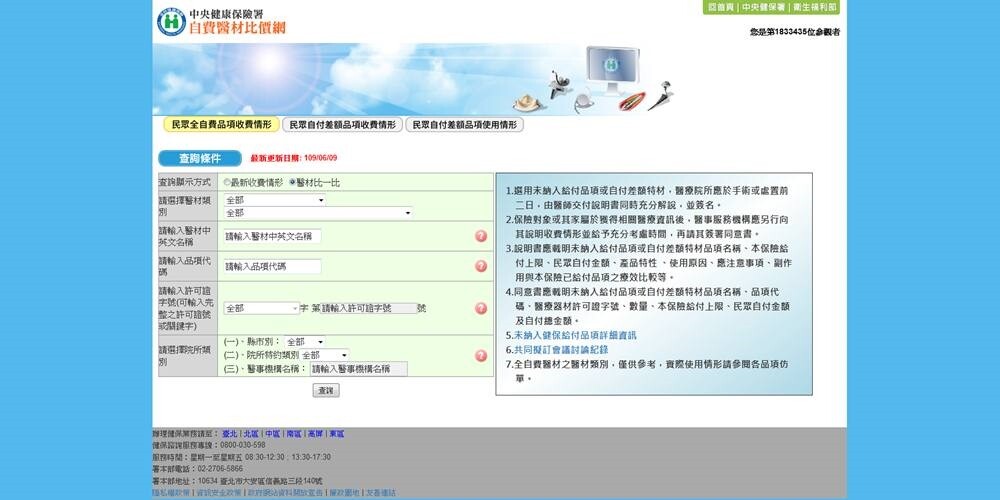Click the 02-2706-5866 phone number
The width and height of the screenshot is (1000, 500).
(x=221, y=469)
